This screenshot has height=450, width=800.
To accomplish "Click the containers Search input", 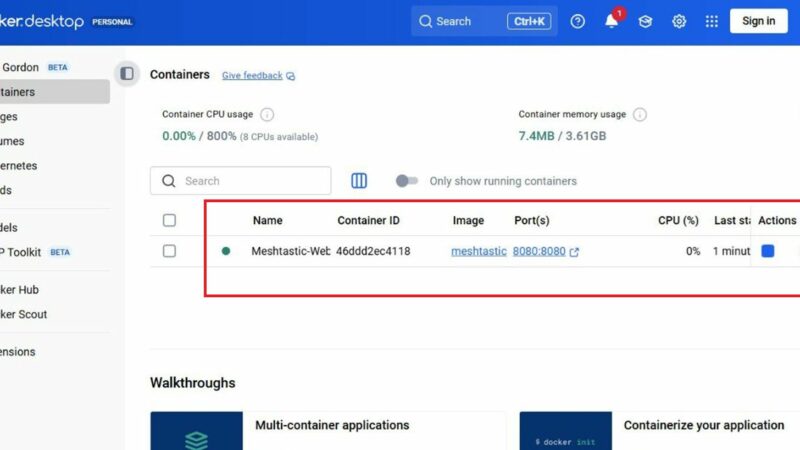I will click(x=240, y=181).
